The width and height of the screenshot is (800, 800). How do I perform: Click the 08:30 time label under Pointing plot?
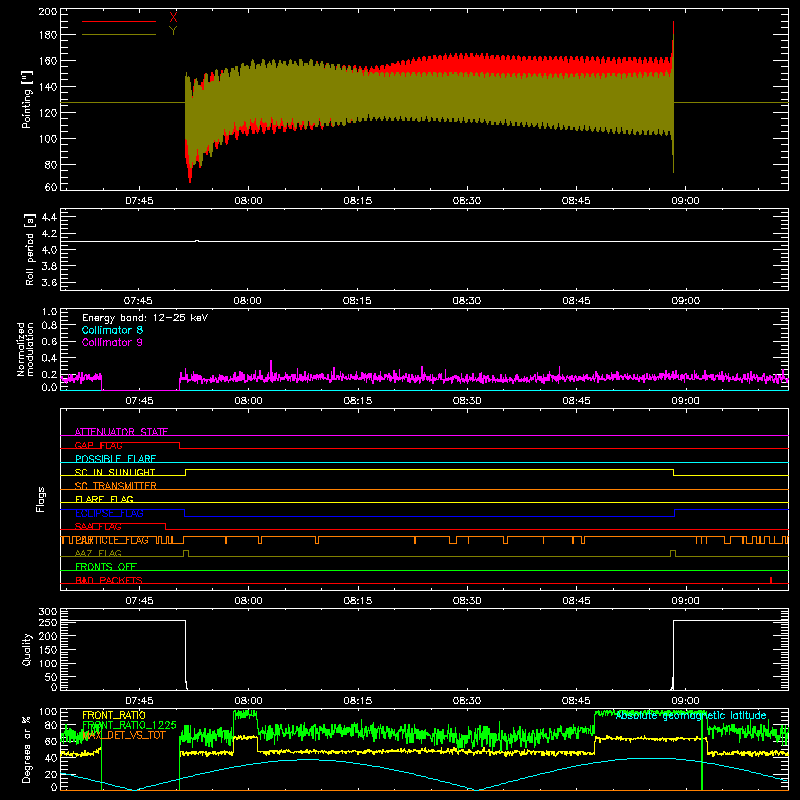pyautogui.click(x=467, y=201)
